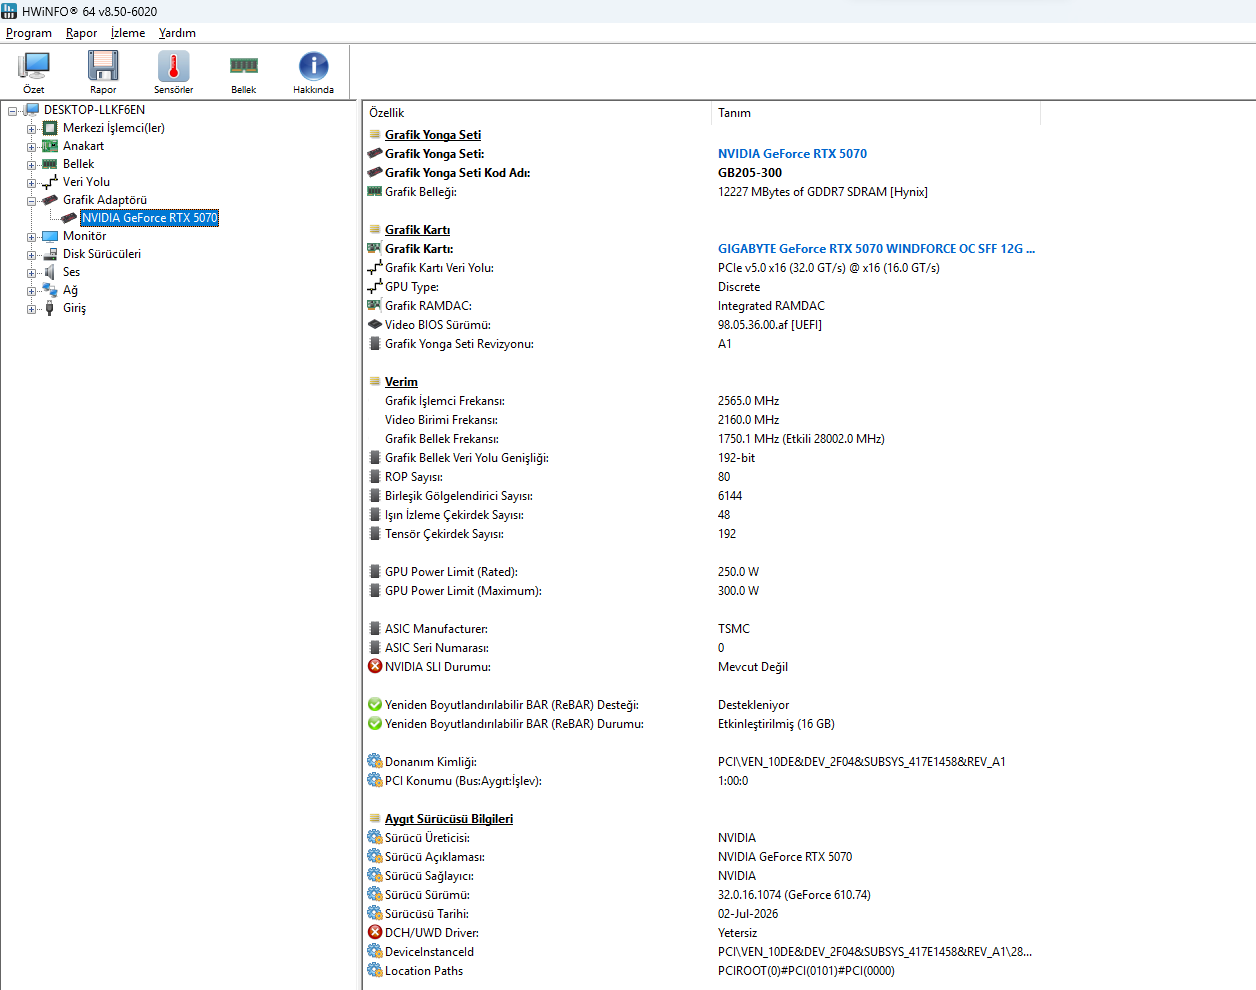Viewport: 1256px width, 990px height.
Task: Select the 12227 MBytes of GDDR7 SDRAM value
Action: click(823, 192)
